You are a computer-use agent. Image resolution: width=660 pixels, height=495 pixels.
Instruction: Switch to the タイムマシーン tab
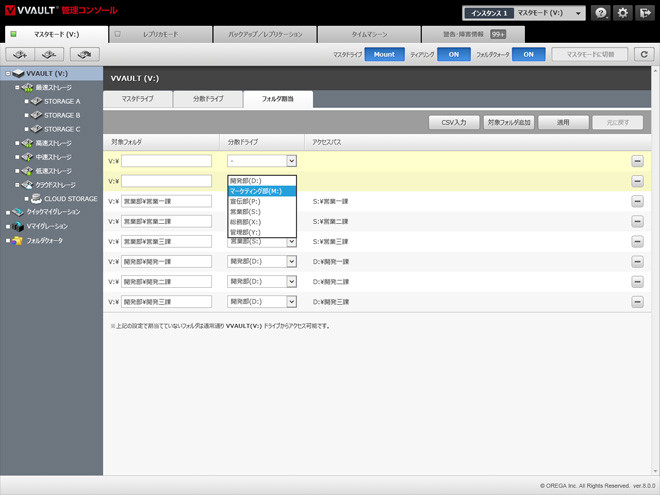pyautogui.click(x=369, y=35)
